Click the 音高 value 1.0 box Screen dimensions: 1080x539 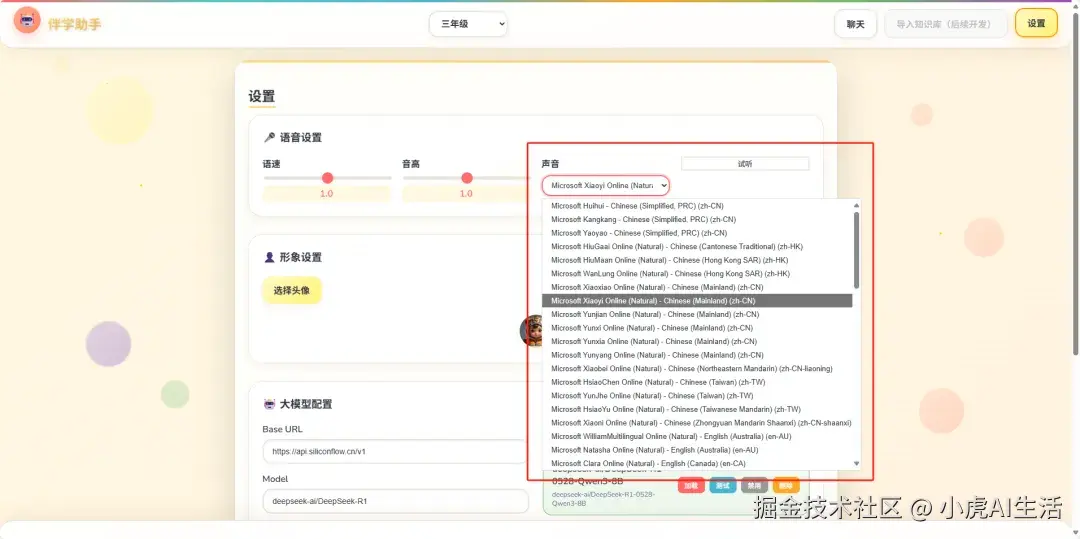[466, 193]
